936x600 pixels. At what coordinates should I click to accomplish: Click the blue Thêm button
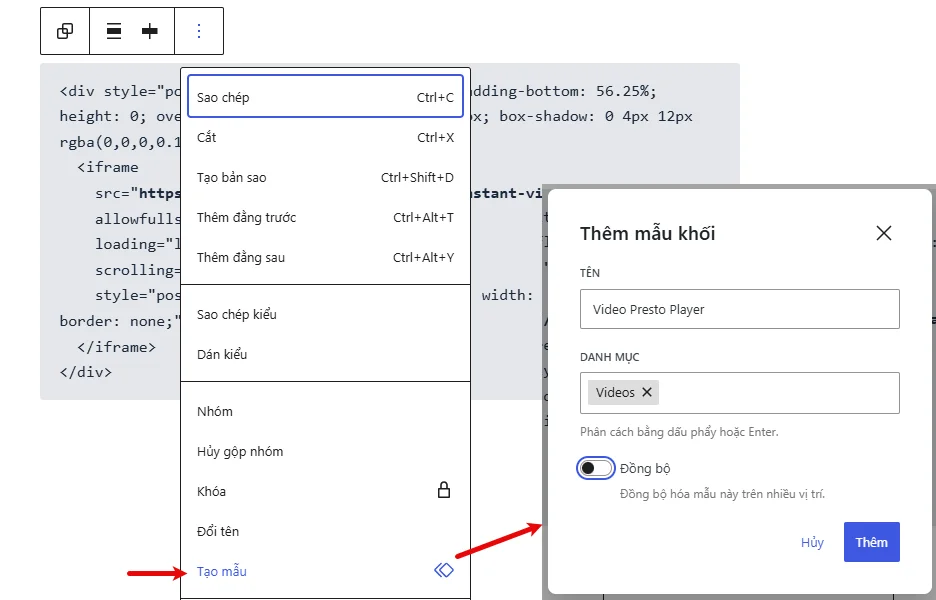point(872,542)
